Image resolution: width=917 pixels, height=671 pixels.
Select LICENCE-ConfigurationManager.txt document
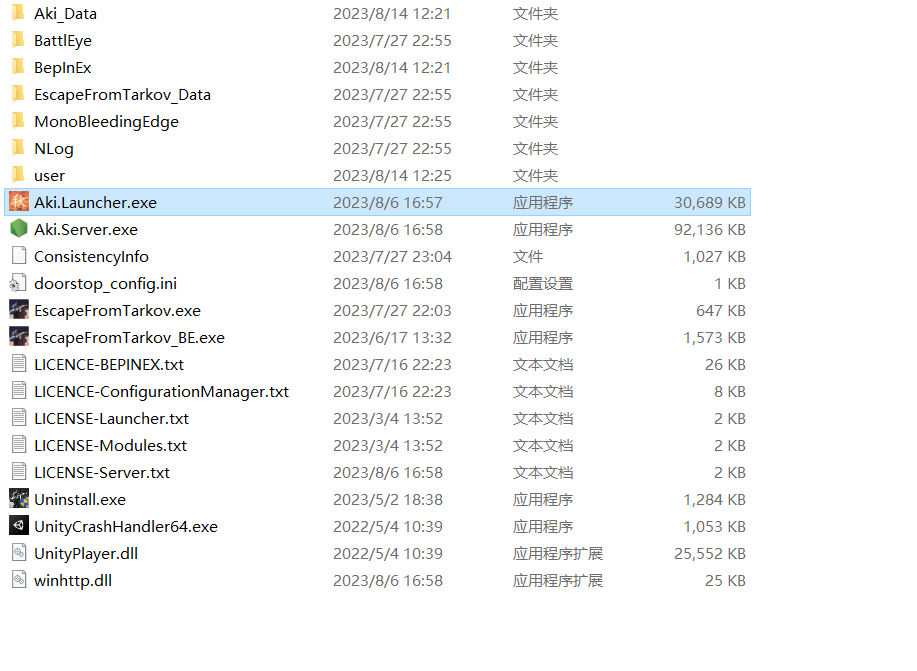[161, 391]
